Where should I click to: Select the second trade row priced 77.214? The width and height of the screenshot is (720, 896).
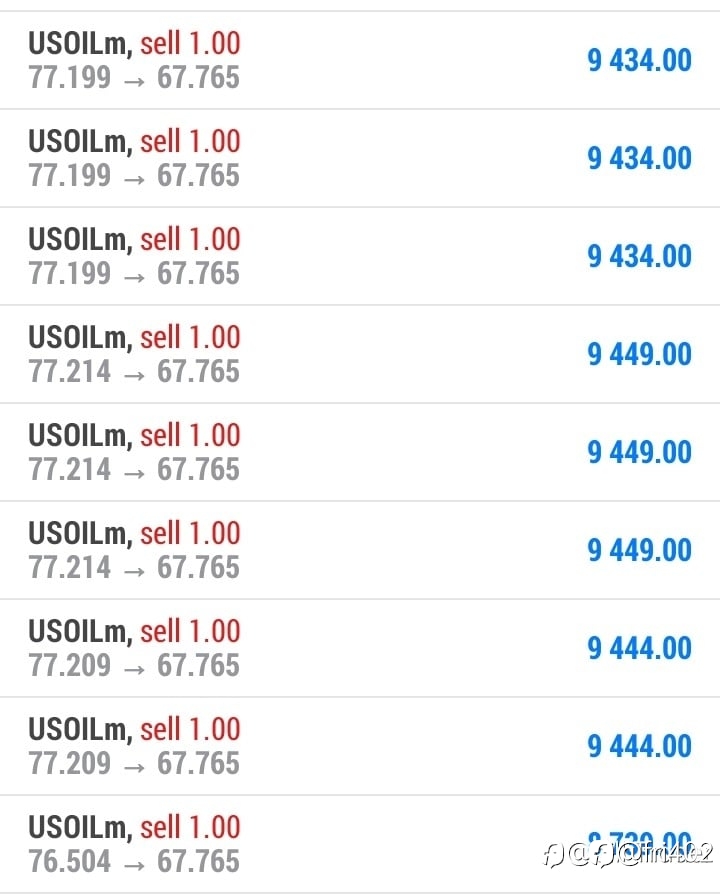[360, 452]
